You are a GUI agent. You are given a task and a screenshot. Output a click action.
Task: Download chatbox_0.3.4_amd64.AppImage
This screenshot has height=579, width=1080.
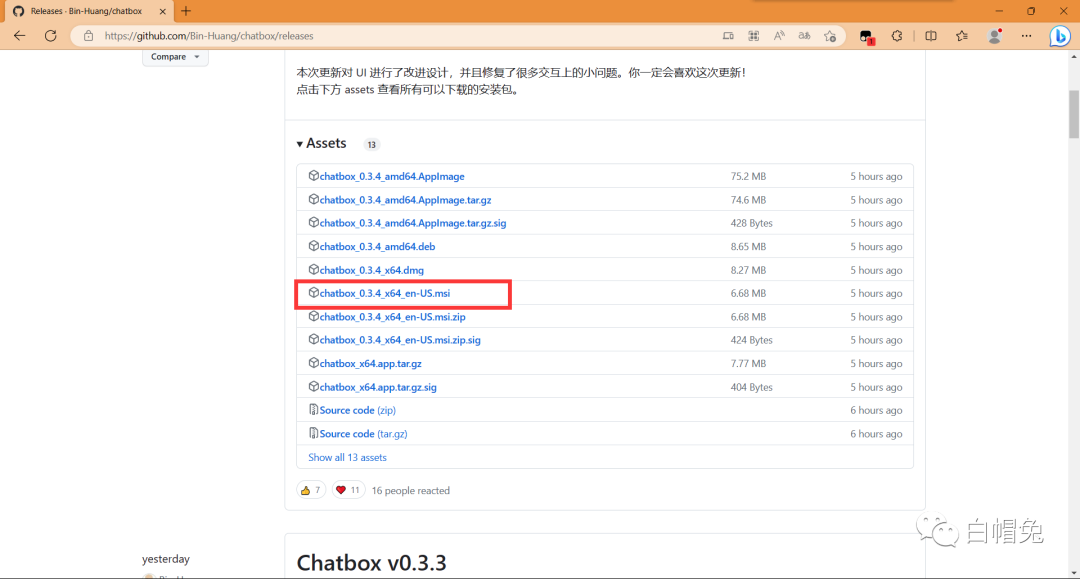click(392, 176)
